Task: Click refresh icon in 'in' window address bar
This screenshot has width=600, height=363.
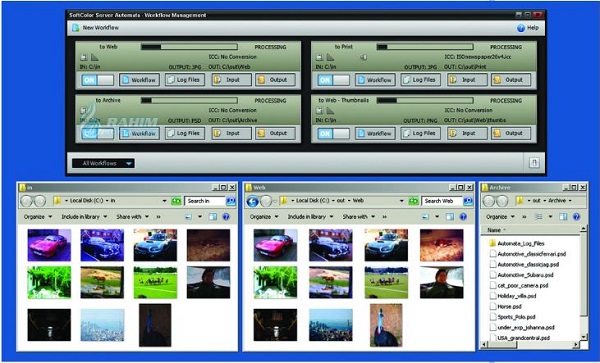Action: point(176,201)
